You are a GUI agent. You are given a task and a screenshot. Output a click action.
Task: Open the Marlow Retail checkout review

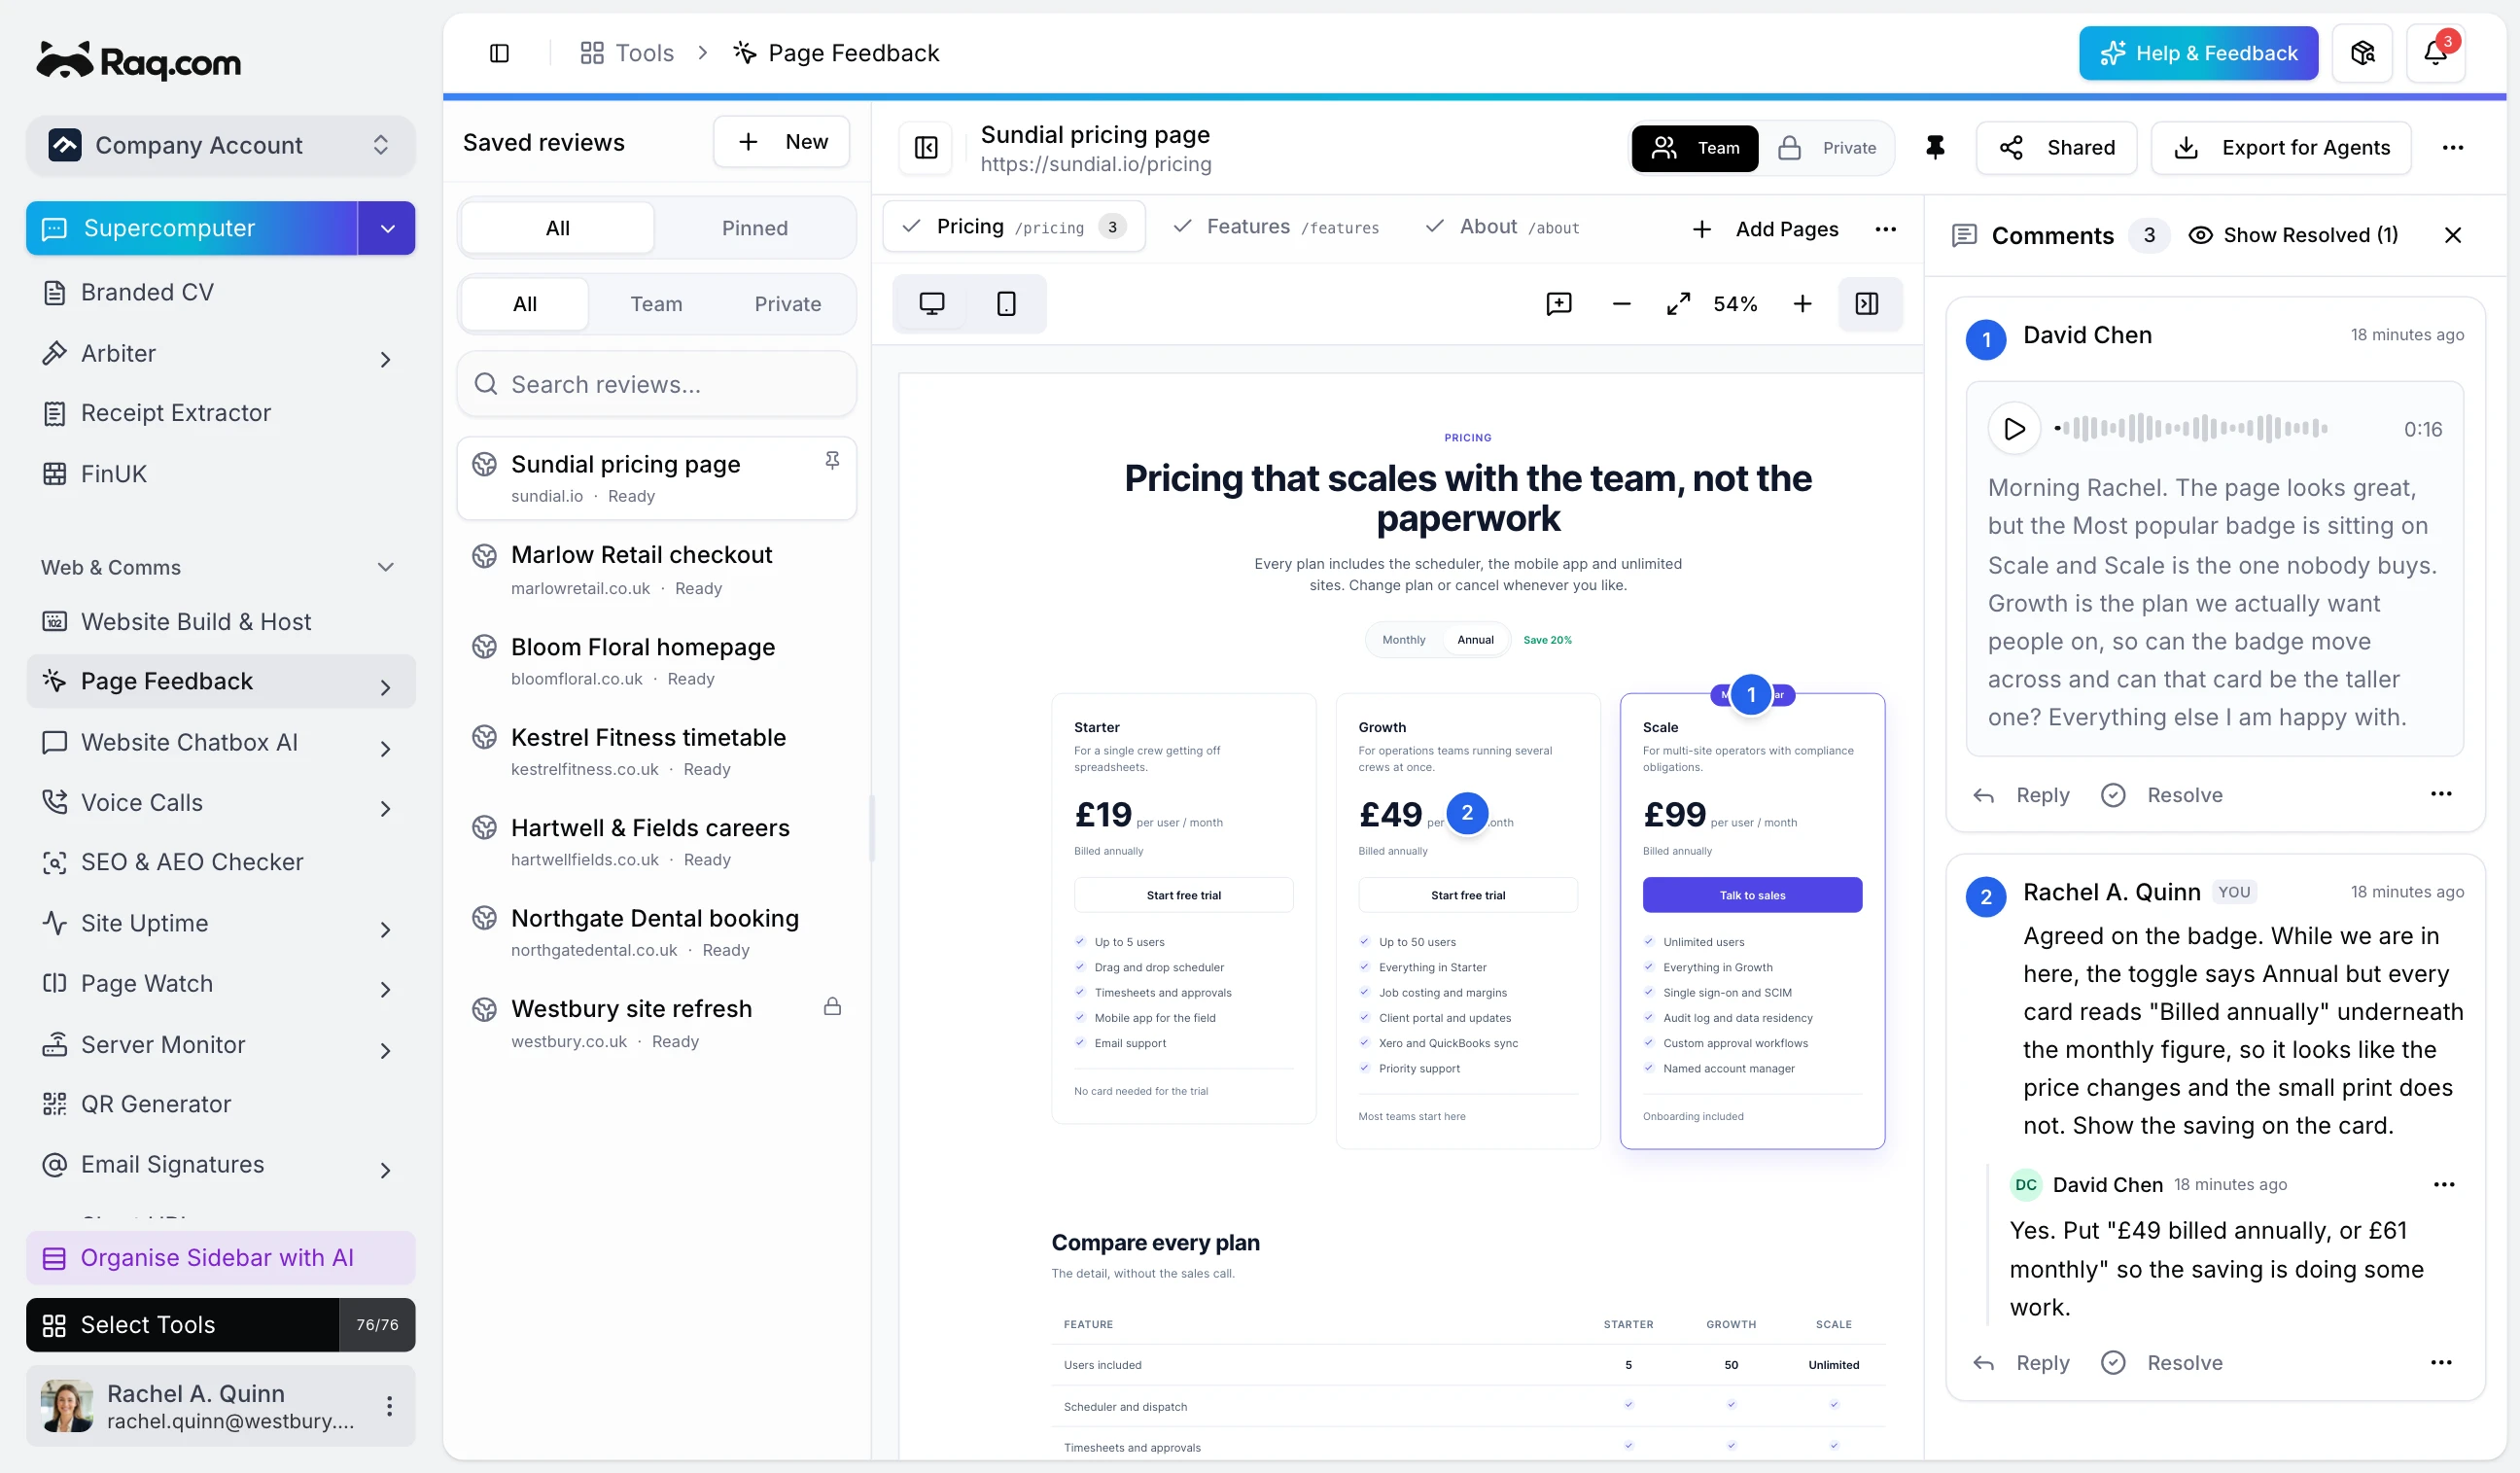(x=656, y=570)
